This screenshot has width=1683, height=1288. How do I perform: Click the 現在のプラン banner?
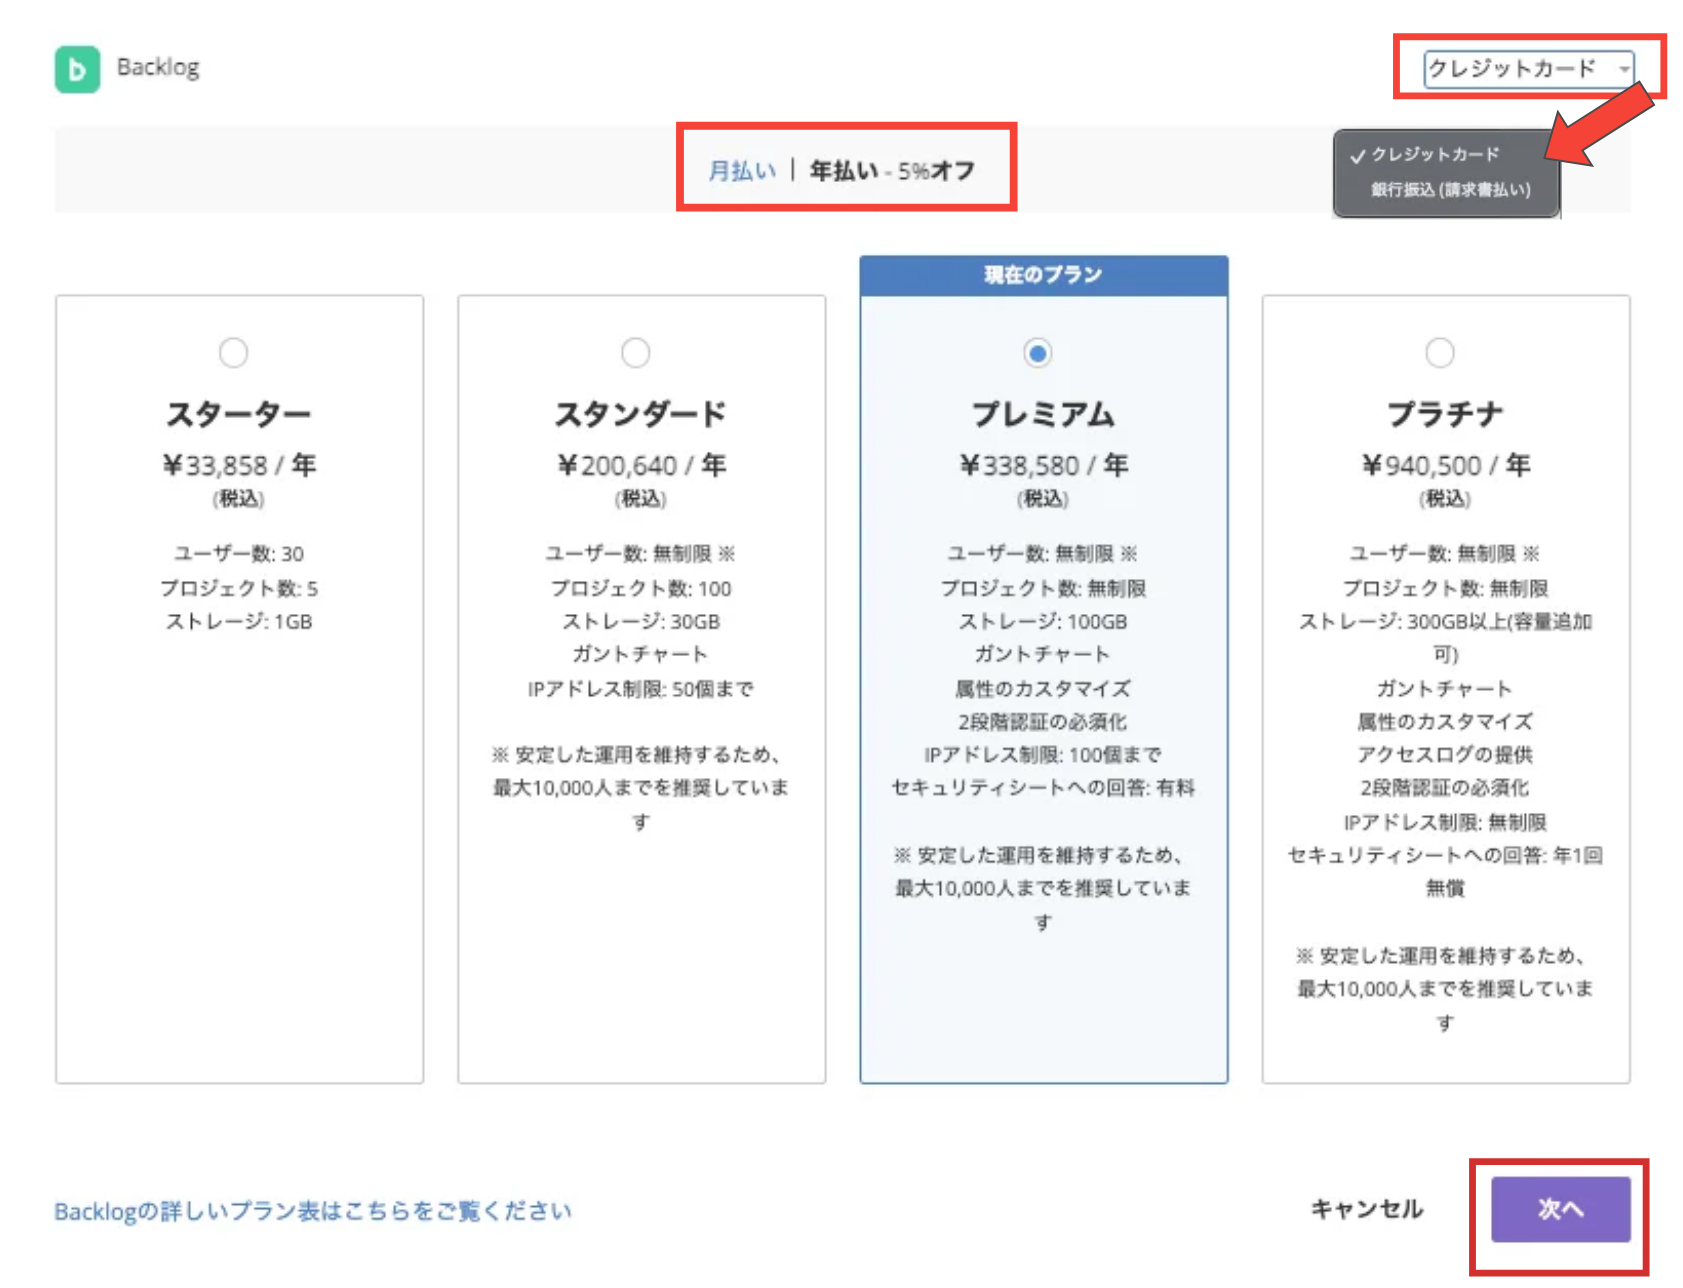1043,273
